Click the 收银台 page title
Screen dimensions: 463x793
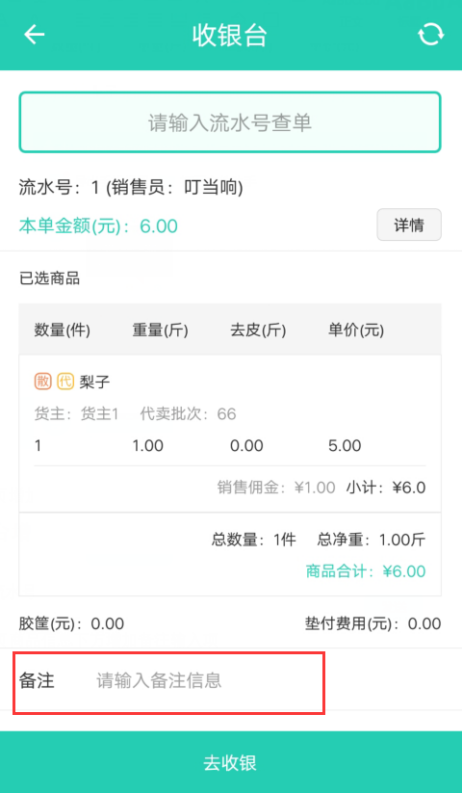[x=230, y=35]
